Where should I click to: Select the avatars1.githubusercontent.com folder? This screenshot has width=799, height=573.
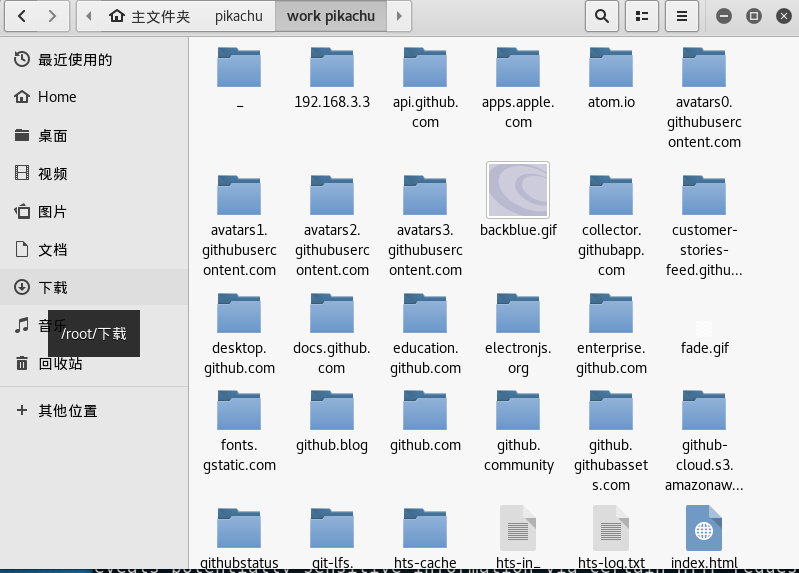point(239,225)
